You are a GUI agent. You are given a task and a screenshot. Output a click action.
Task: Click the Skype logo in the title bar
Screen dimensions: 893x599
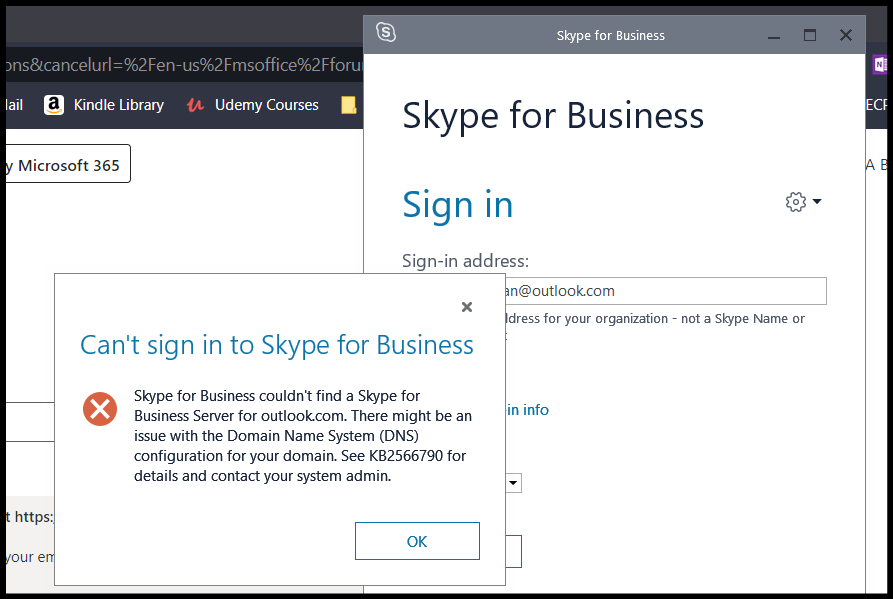[x=386, y=32]
